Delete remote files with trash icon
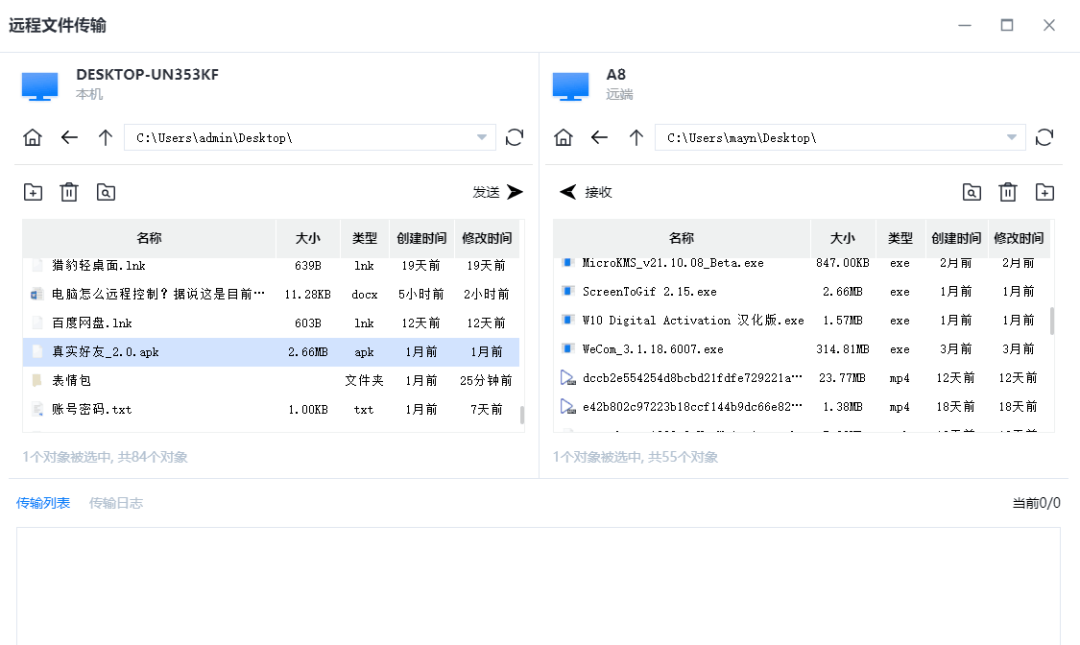 click(1007, 191)
